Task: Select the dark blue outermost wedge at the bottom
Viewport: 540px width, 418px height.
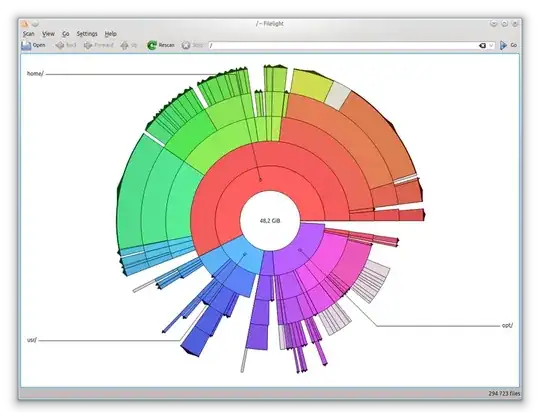Action: (x=194, y=341)
